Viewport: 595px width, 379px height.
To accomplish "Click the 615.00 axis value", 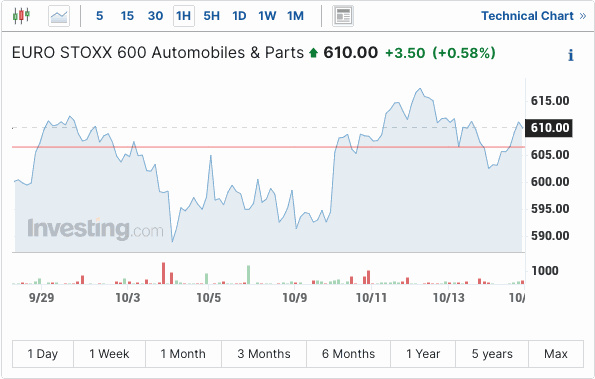I will (x=550, y=101).
